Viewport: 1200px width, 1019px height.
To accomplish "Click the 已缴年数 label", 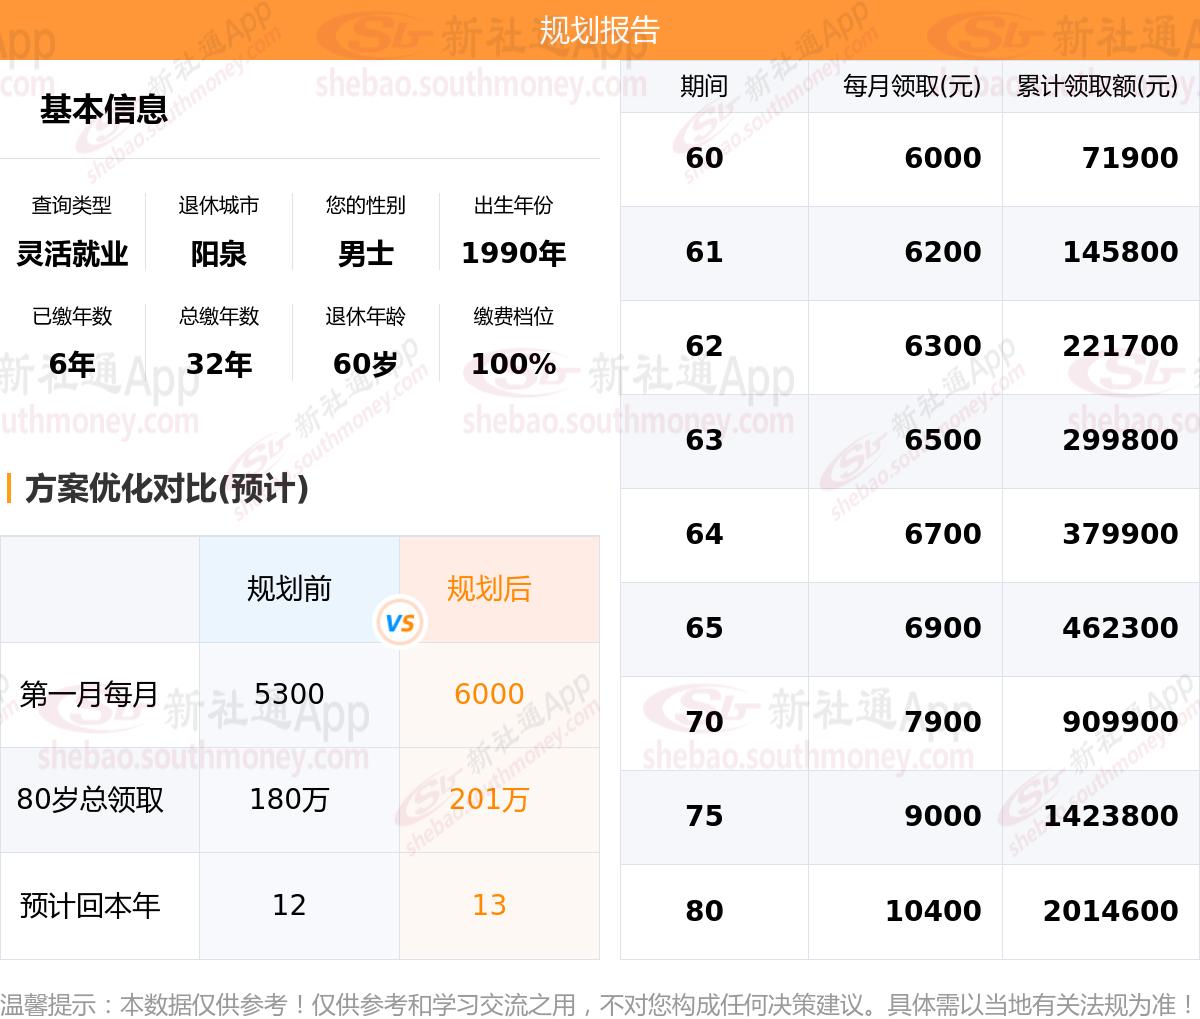I will point(72,316).
